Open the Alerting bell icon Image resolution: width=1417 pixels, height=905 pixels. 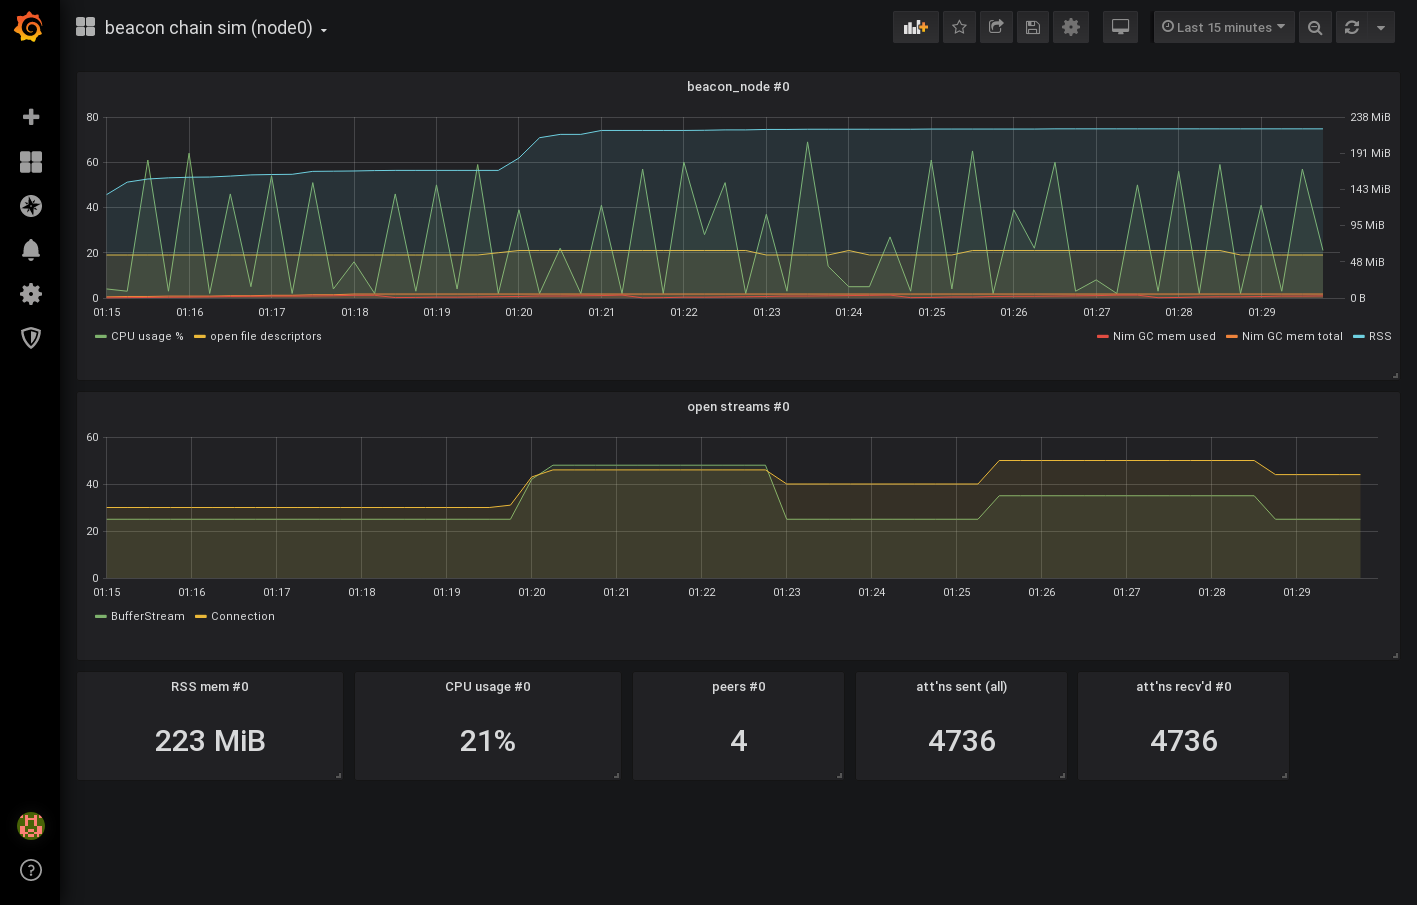pyautogui.click(x=31, y=250)
